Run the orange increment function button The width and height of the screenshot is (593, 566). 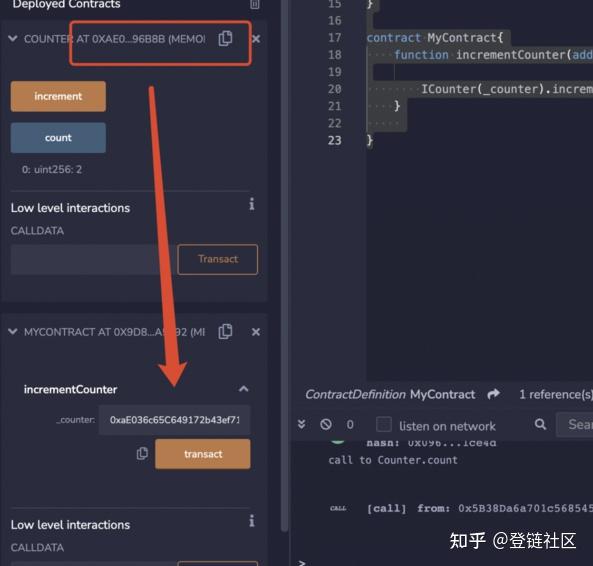click(58, 96)
